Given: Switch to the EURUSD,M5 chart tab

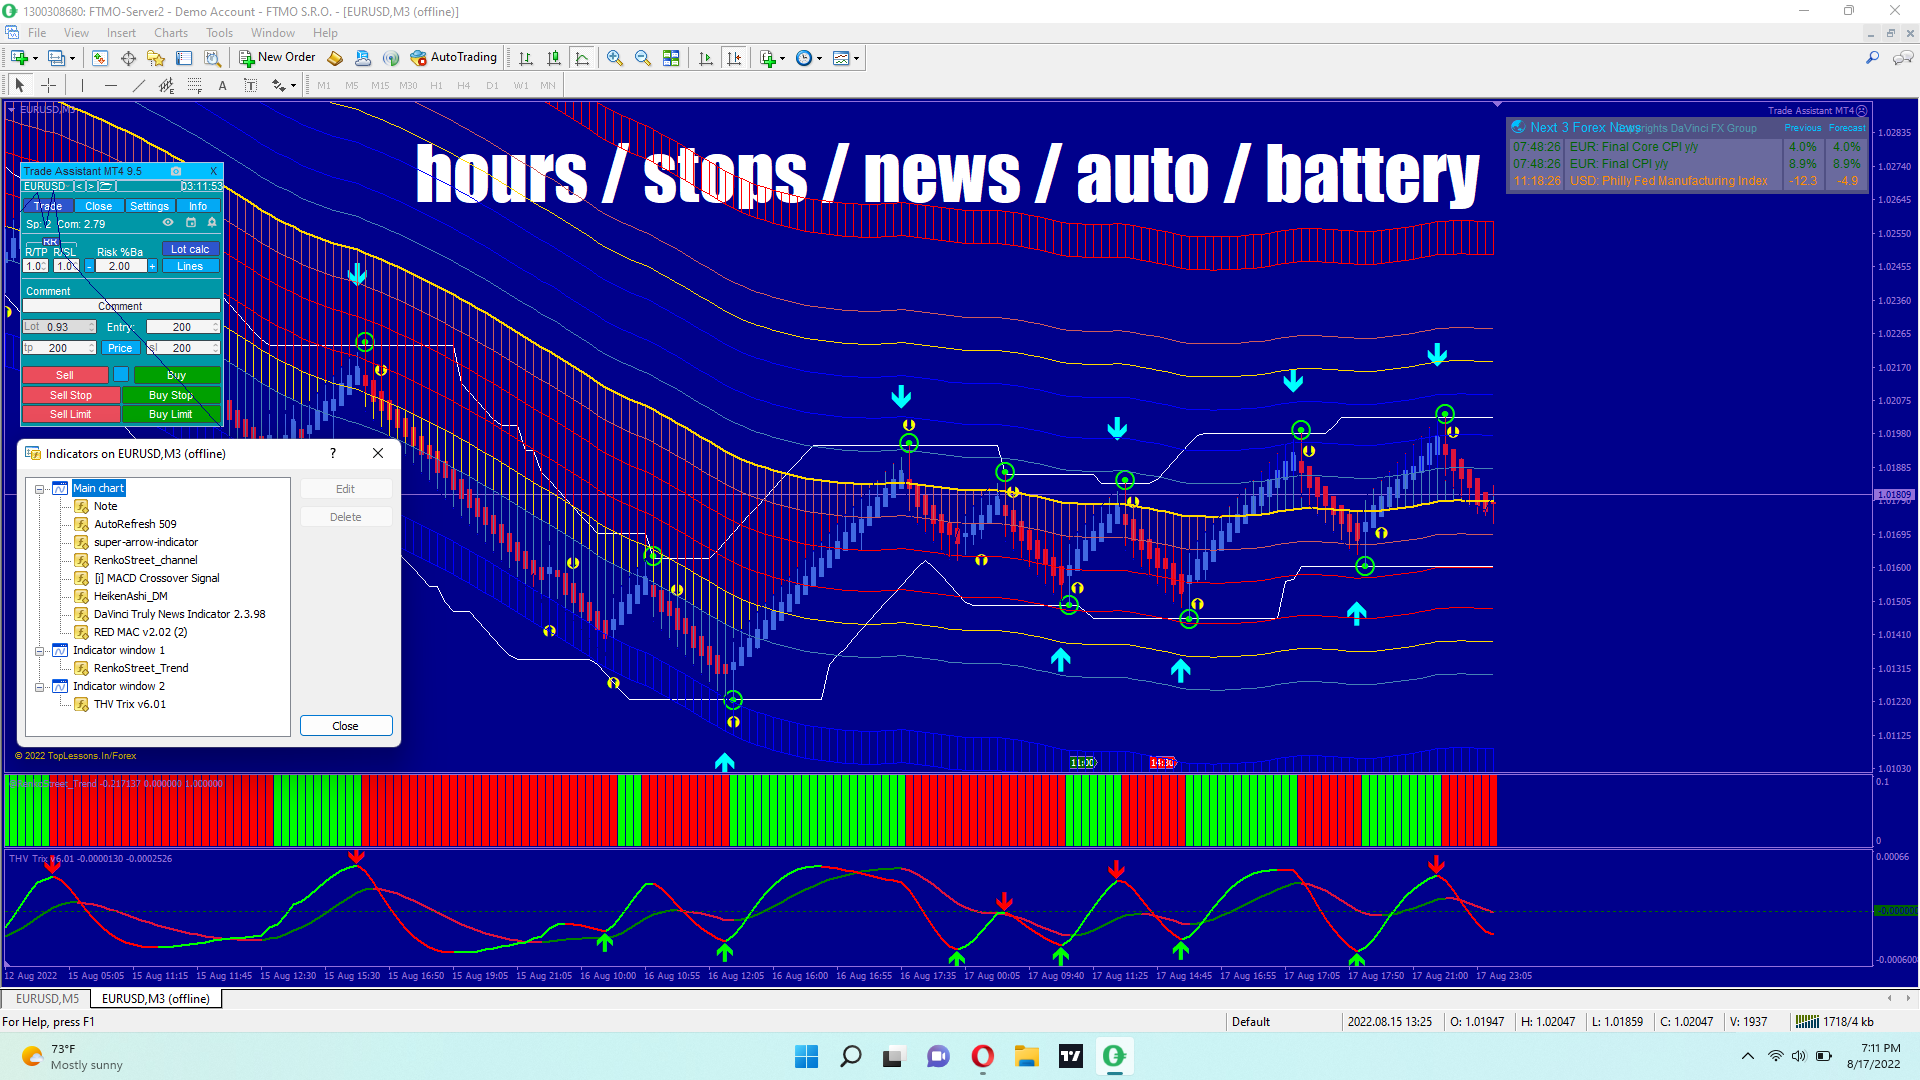Looking at the screenshot, I should click(x=47, y=998).
